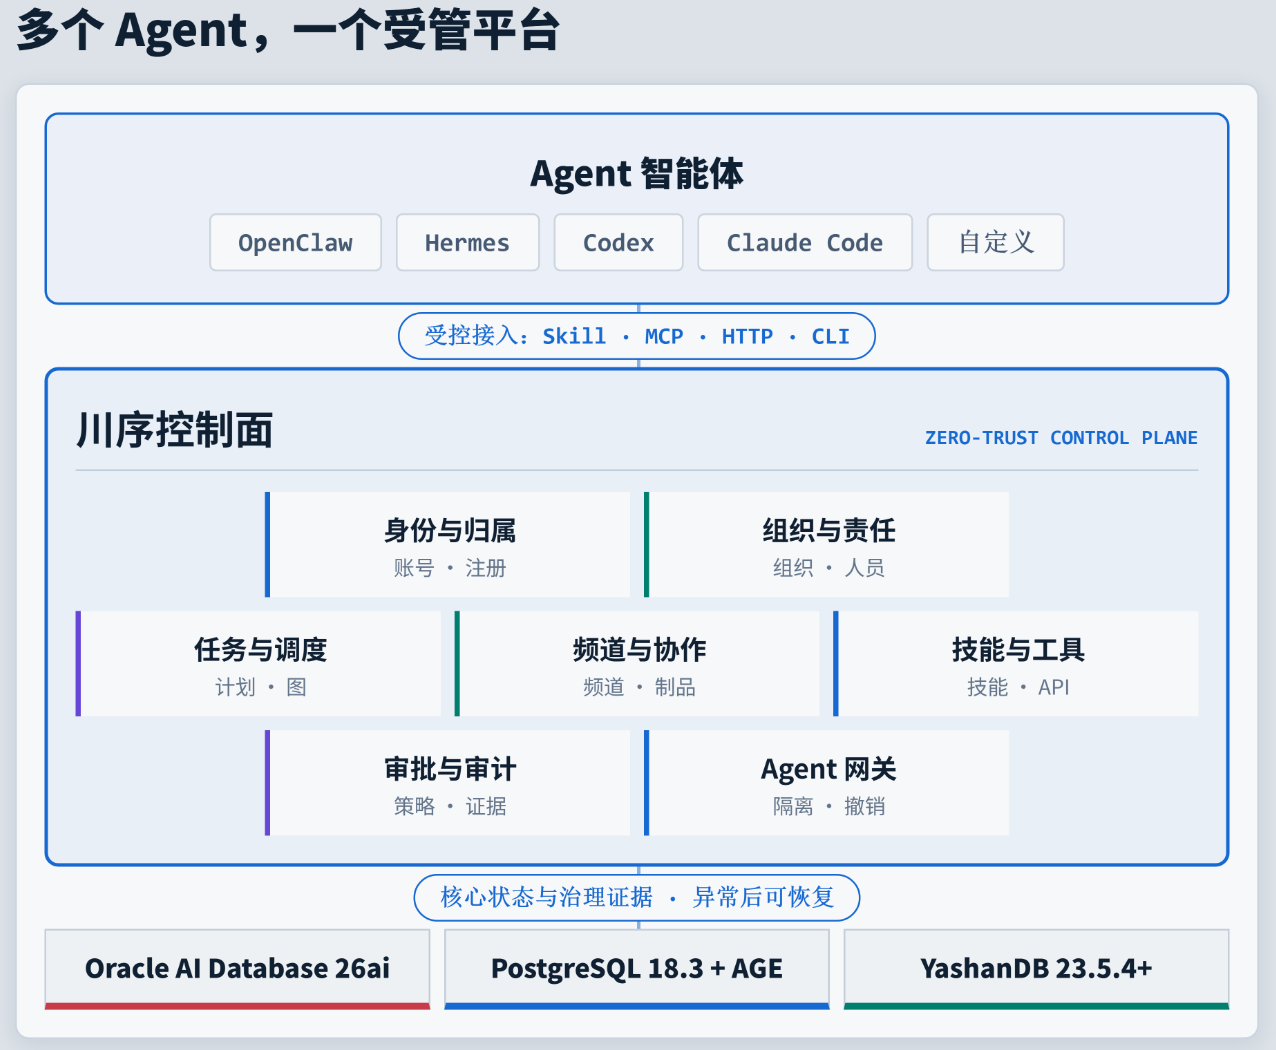Pick the Claude Code agent chip

click(805, 242)
